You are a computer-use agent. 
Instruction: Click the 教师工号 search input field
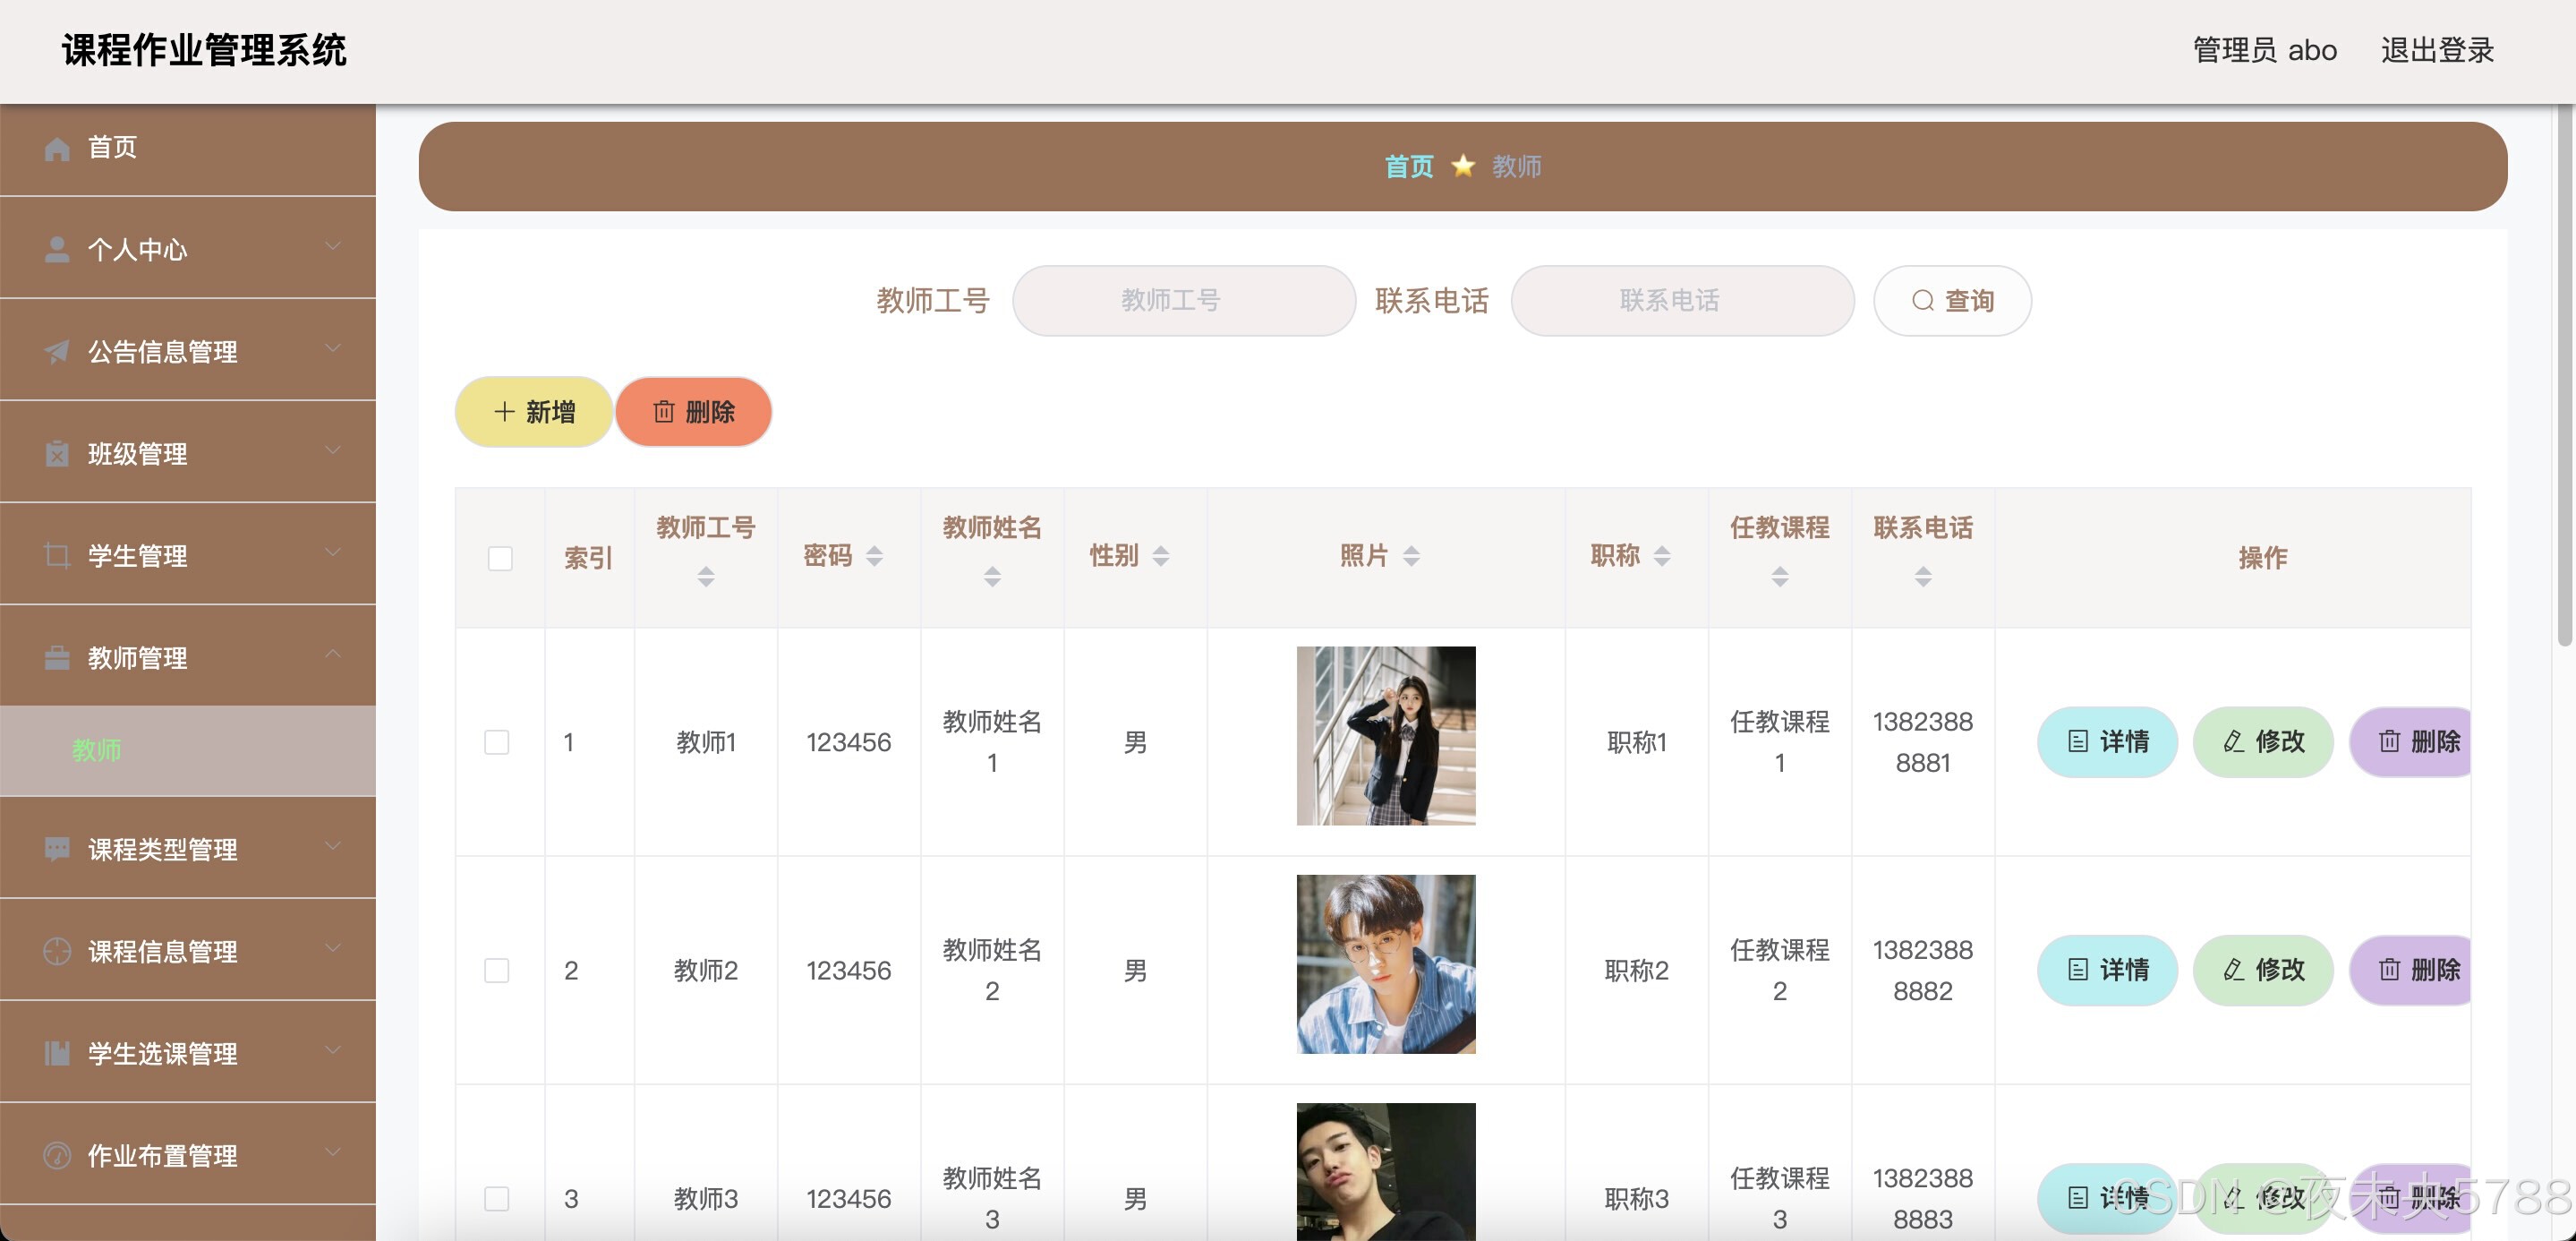pos(1183,300)
